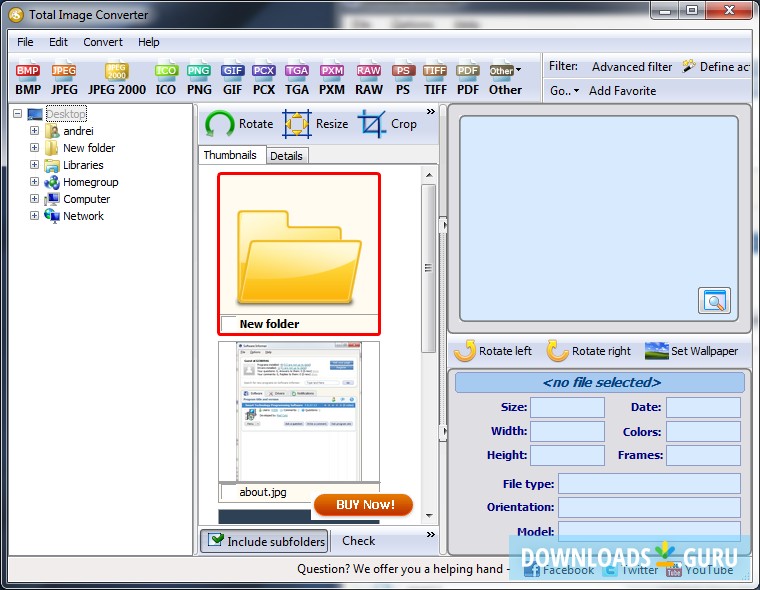The height and width of the screenshot is (590, 760).
Task: Convert to ICO format
Action: [166, 79]
